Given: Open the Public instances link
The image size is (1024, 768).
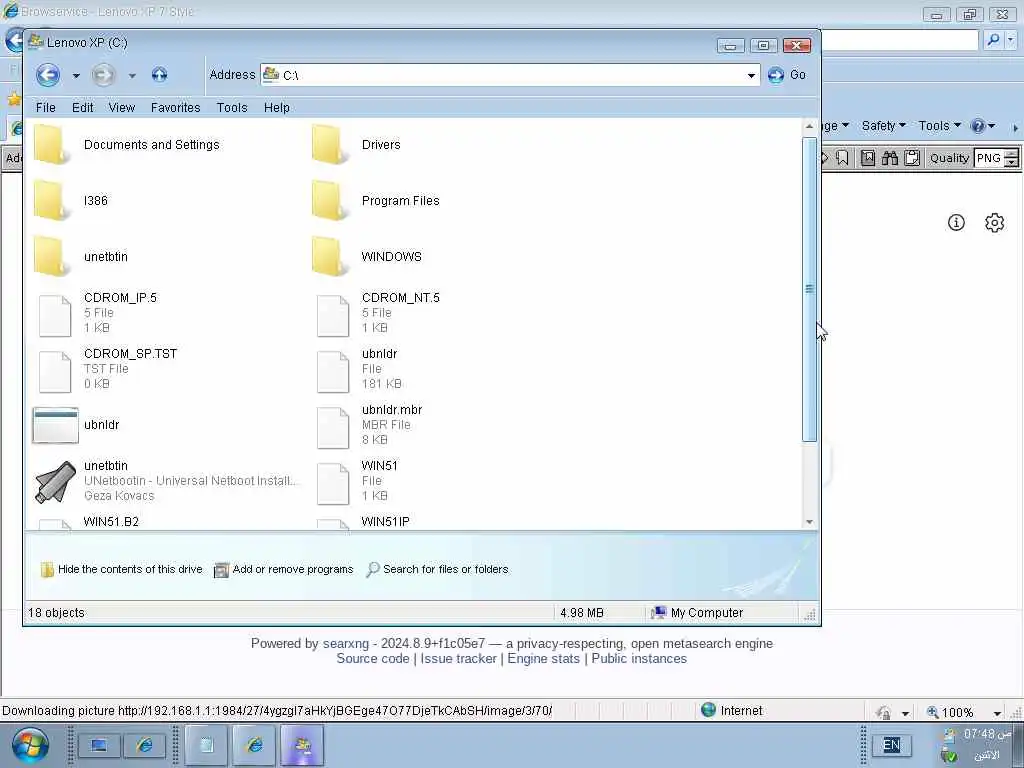Looking at the screenshot, I should tap(639, 659).
